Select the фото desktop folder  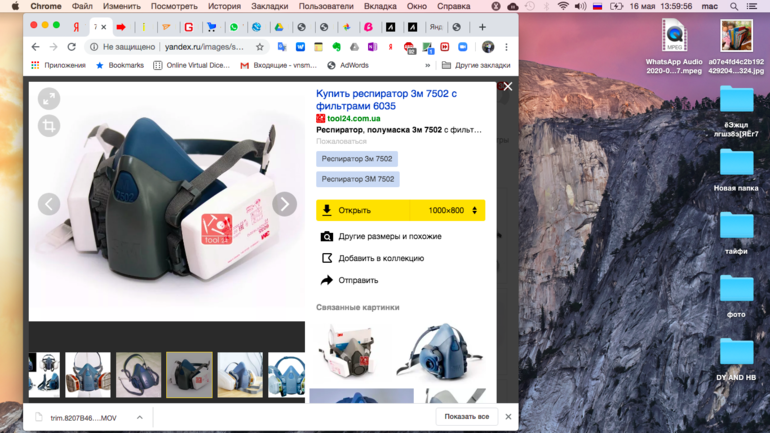coord(736,296)
